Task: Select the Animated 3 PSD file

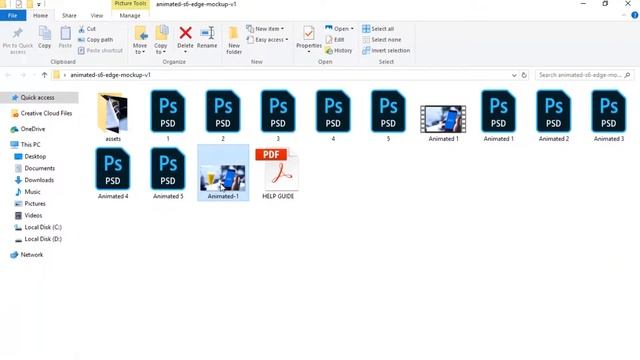Action: pos(609,116)
